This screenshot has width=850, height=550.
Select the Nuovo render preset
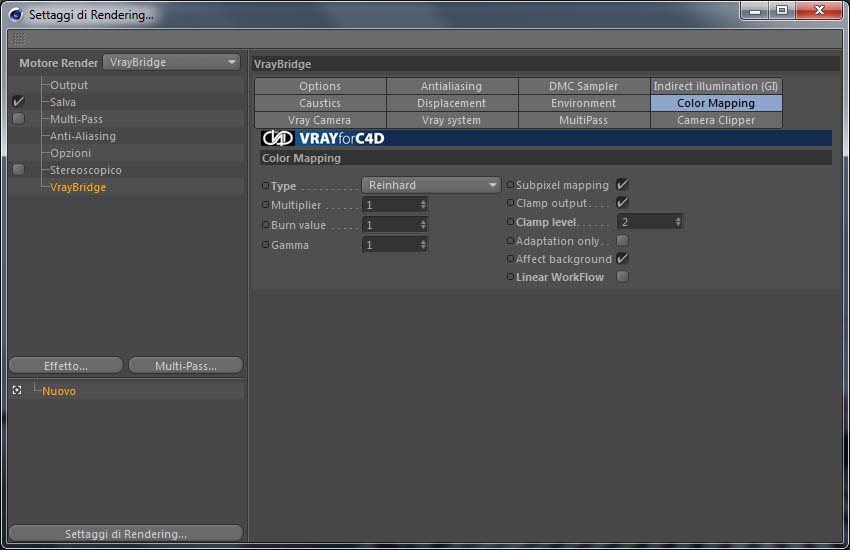coord(59,391)
